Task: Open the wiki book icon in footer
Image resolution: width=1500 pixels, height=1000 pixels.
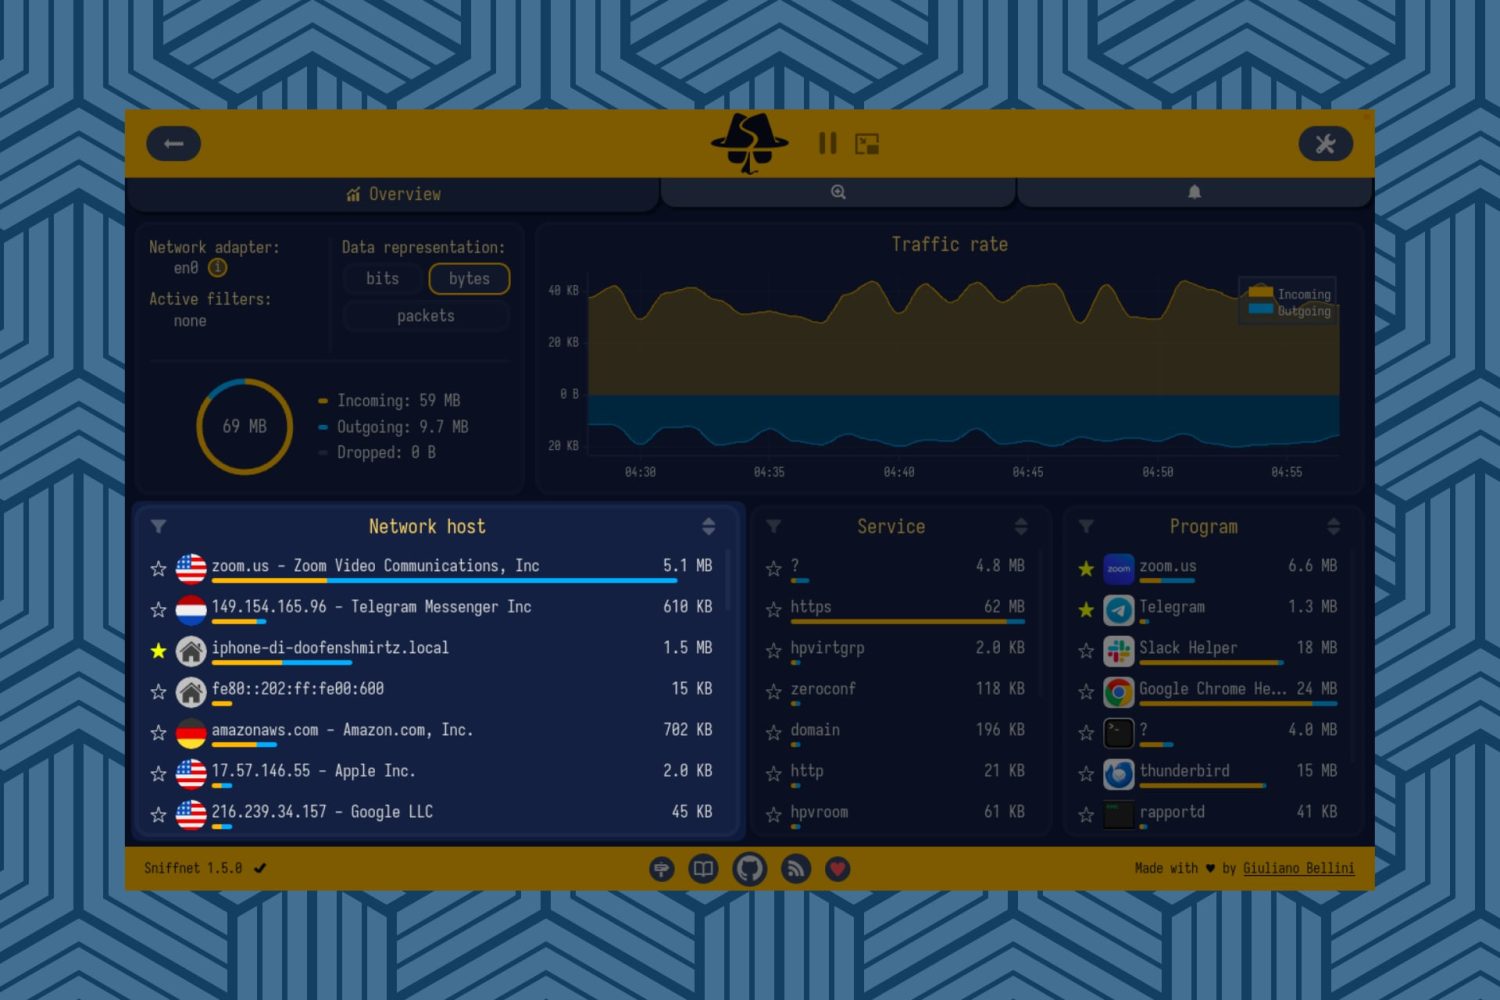Action: click(703, 869)
